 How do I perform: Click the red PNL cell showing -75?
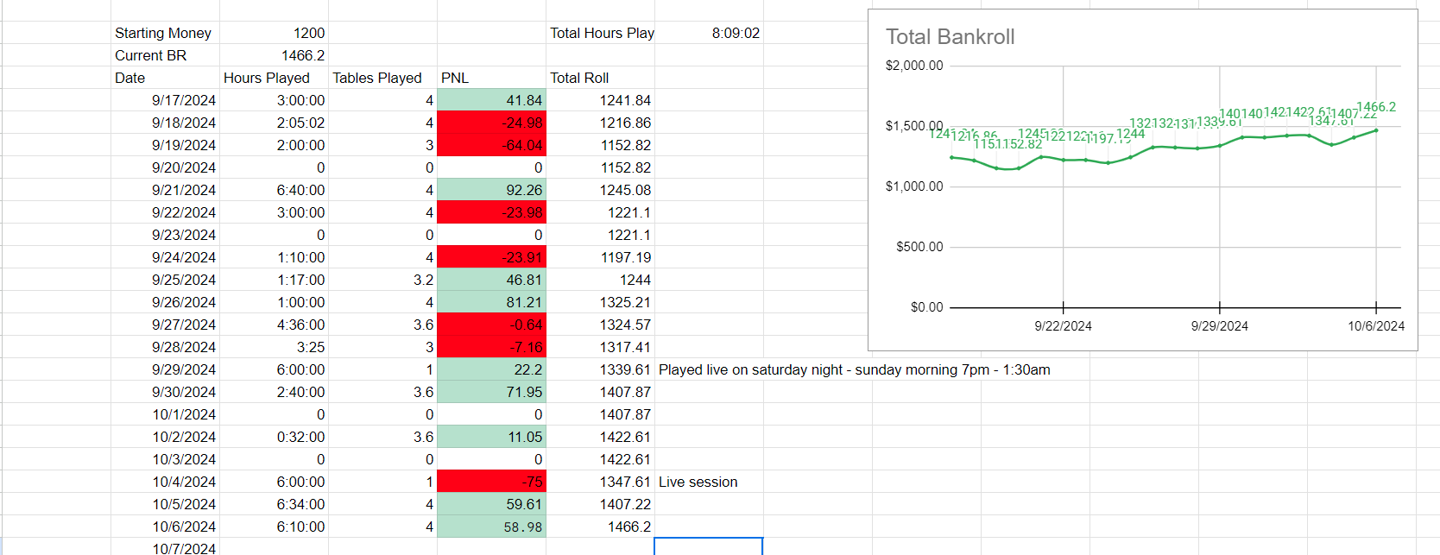point(492,482)
